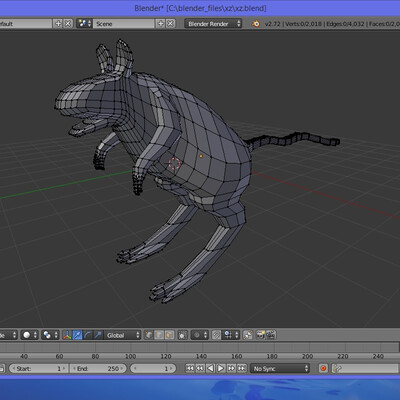This screenshot has height=400, width=400.
Task: Click the OpenGL render image camera icon
Action: tap(260, 335)
